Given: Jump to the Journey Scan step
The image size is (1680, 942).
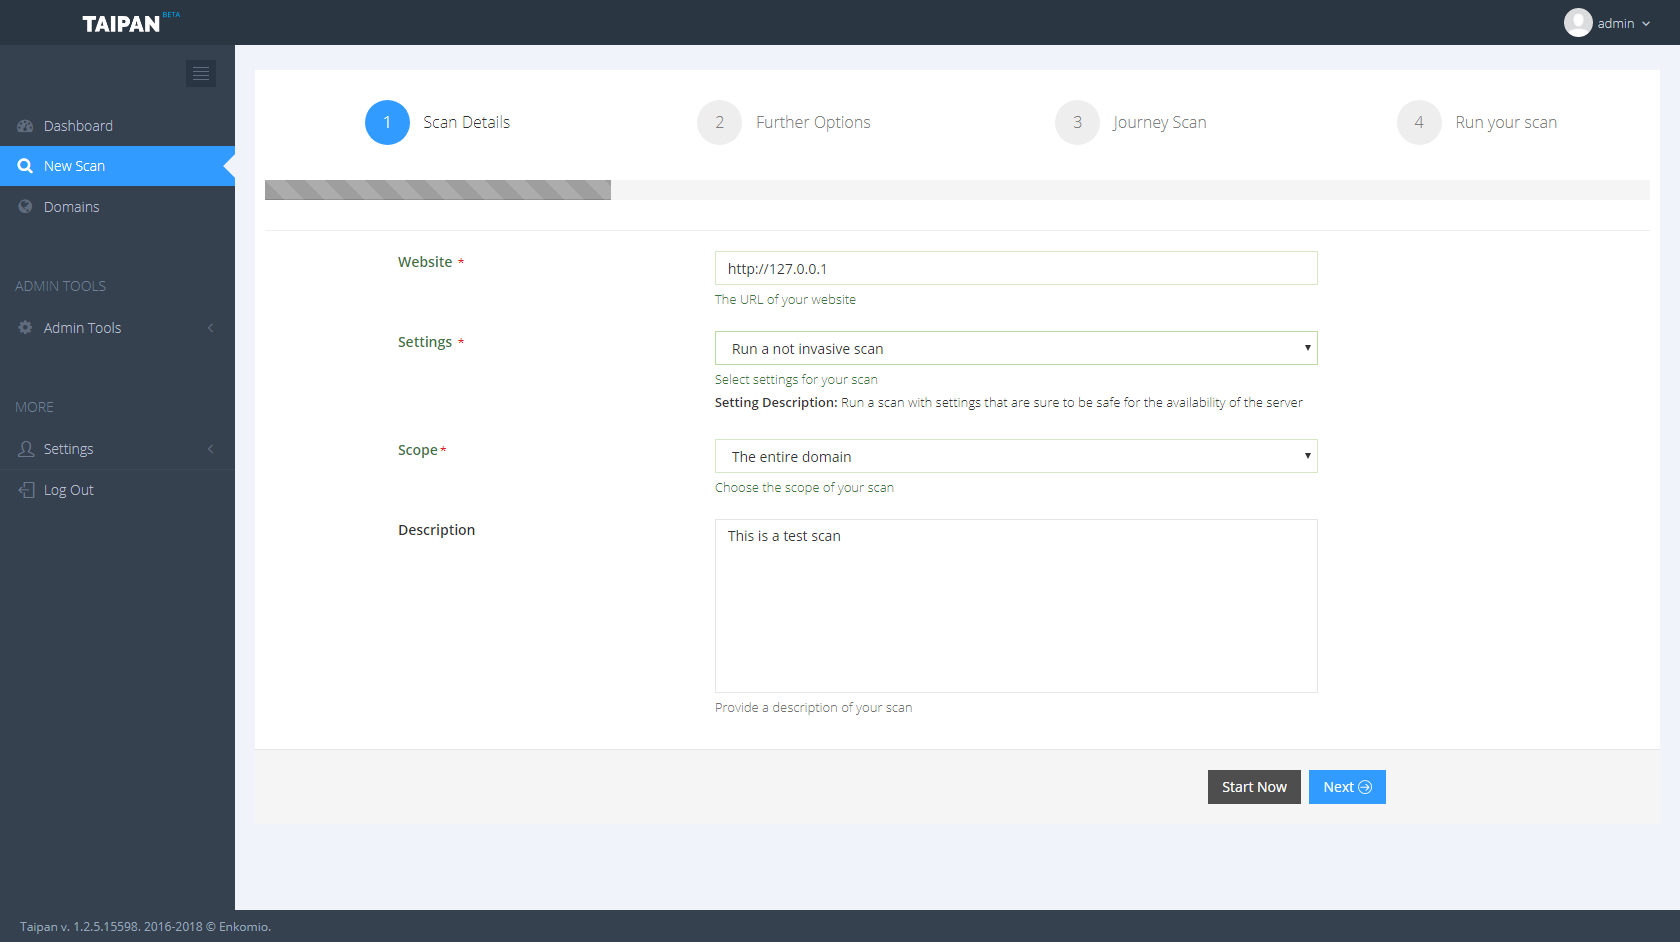Looking at the screenshot, I should pos(1077,122).
